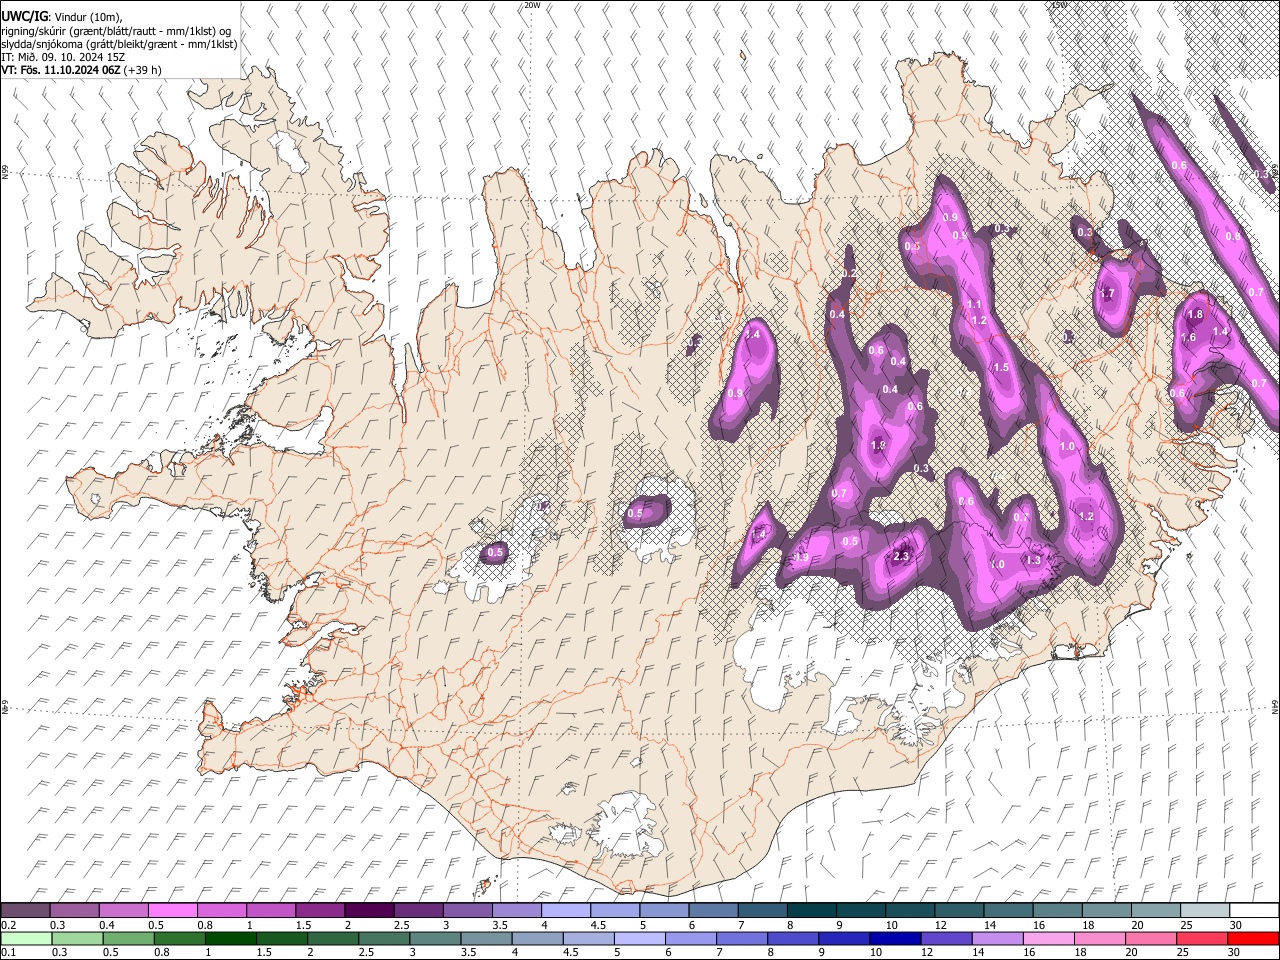Pick the darkest purple swatch starting at 2

[x=369, y=910]
